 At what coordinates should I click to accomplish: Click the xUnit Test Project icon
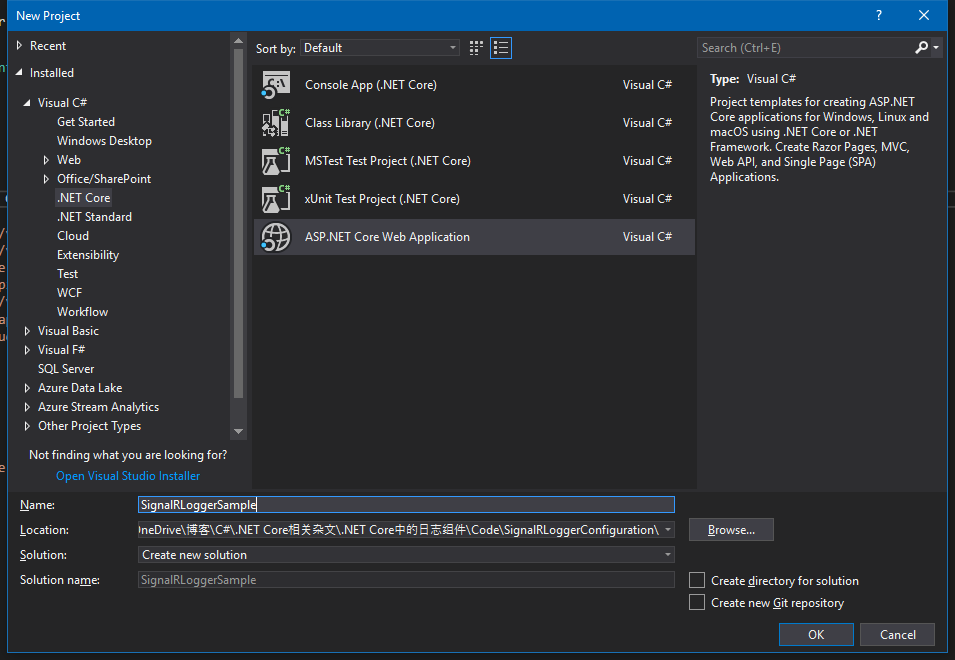pyautogui.click(x=276, y=199)
